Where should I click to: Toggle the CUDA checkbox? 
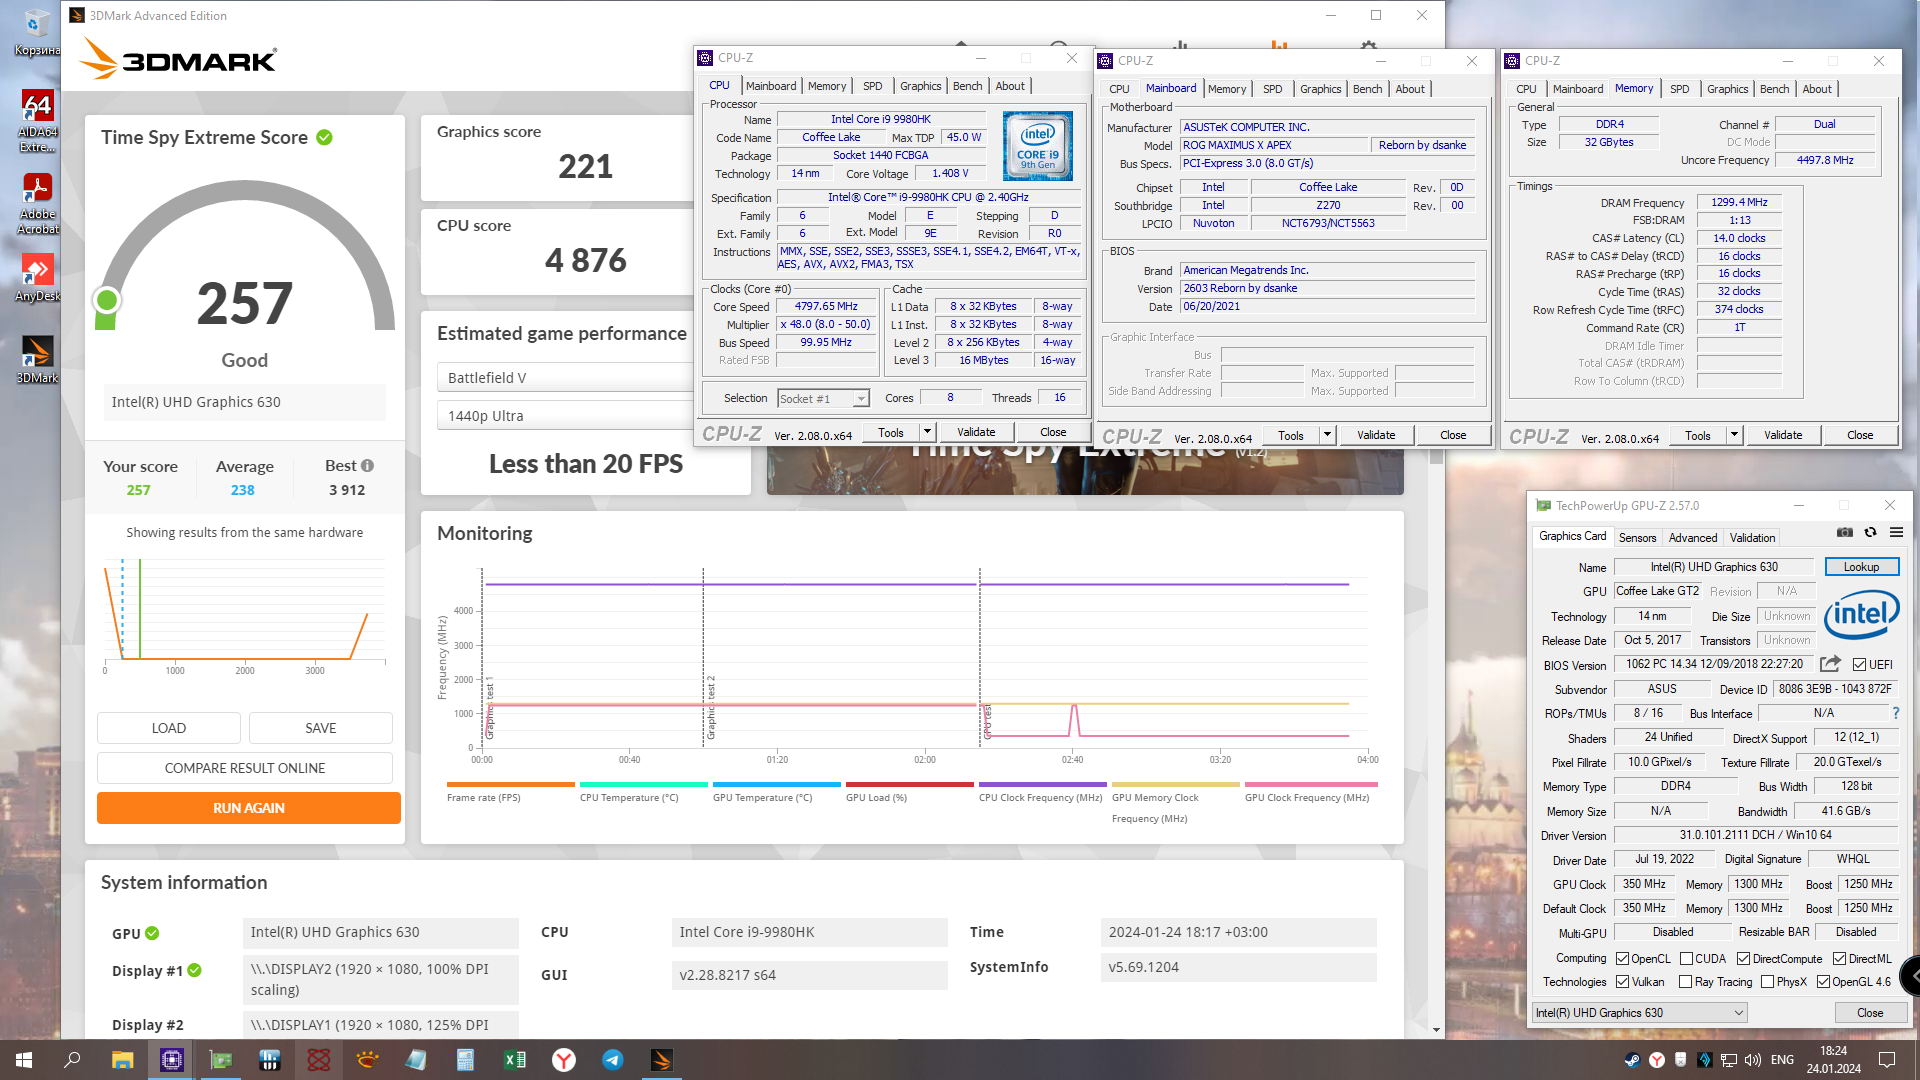[1686, 959]
